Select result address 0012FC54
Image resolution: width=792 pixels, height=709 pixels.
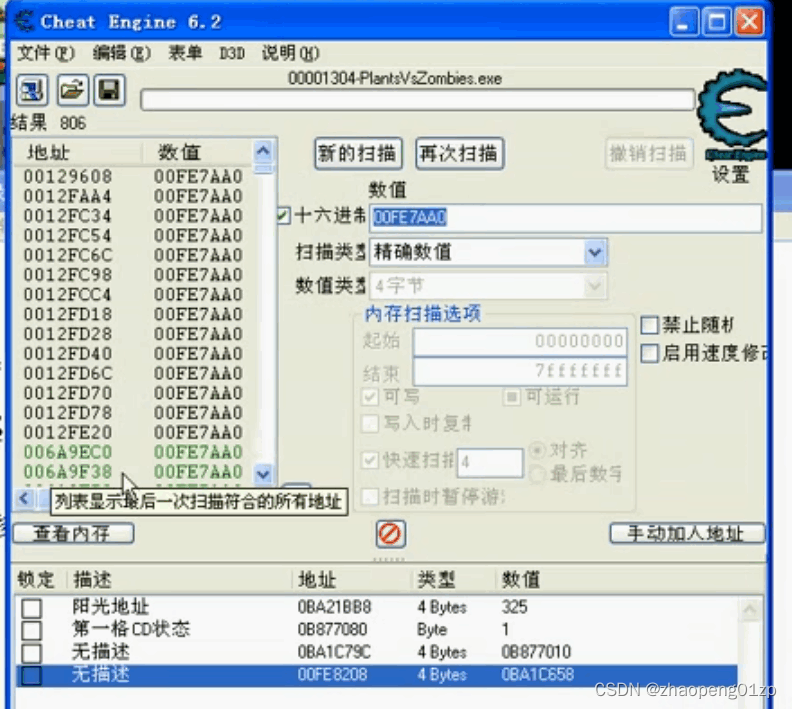point(68,236)
